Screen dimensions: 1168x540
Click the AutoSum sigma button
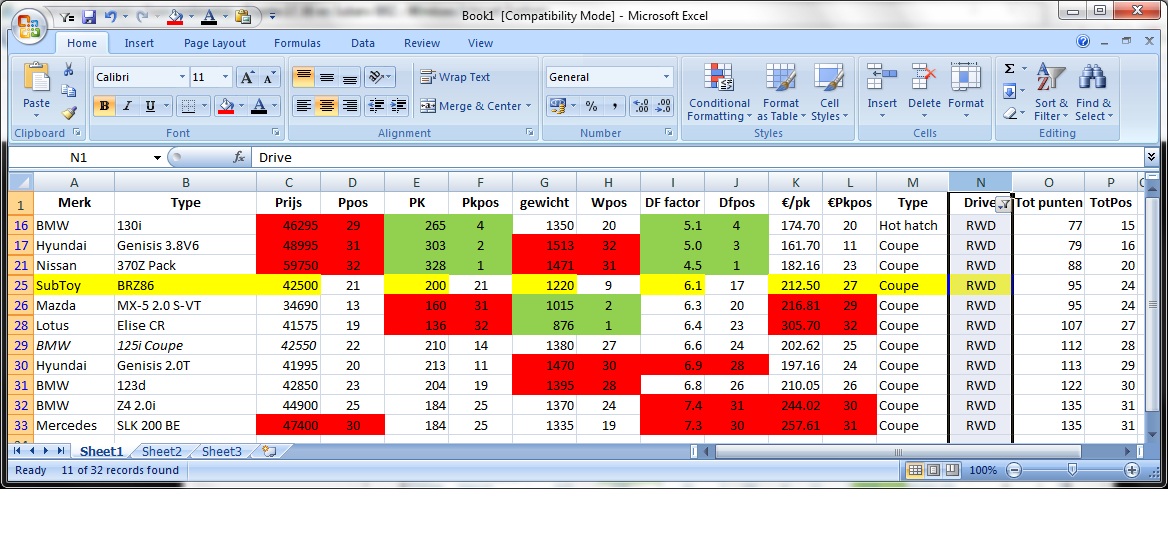(1009, 69)
